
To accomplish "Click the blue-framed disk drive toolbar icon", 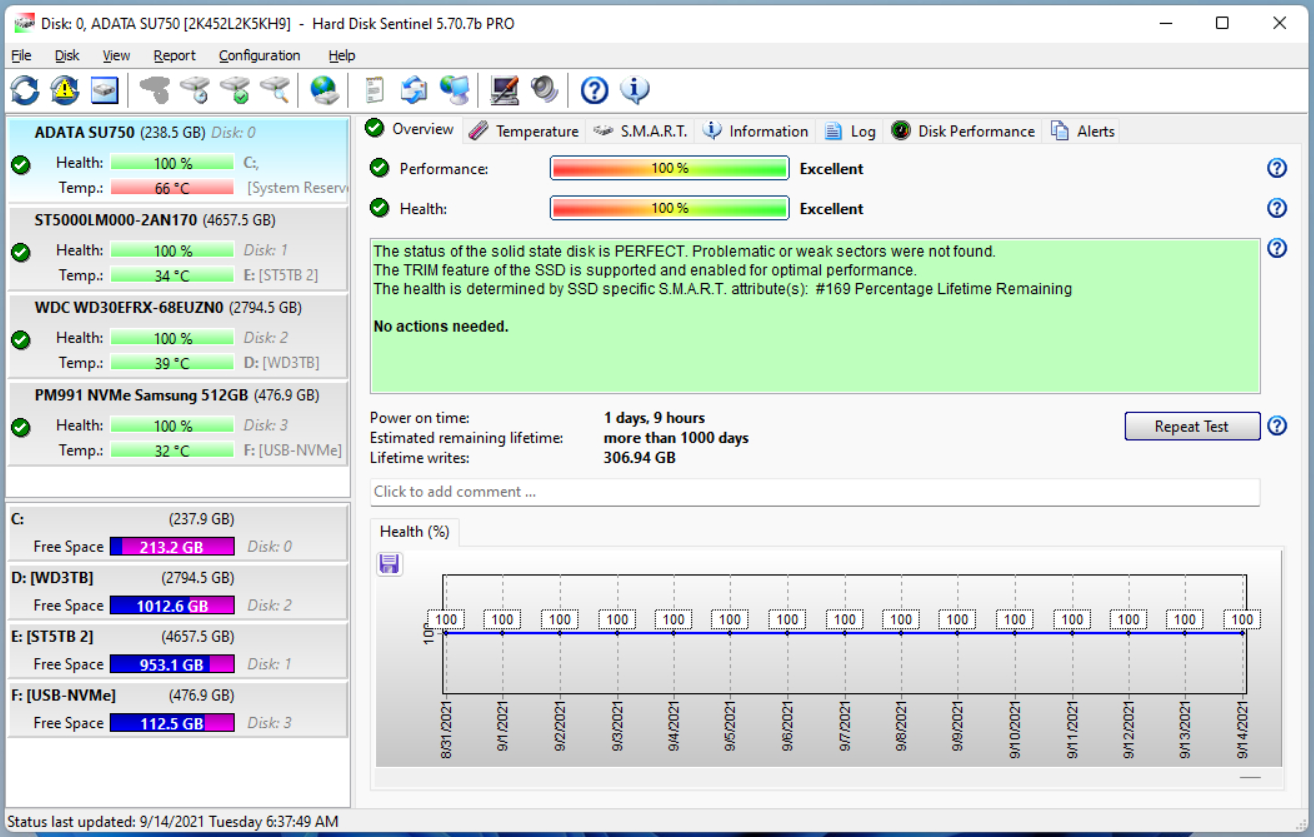I will [x=105, y=90].
